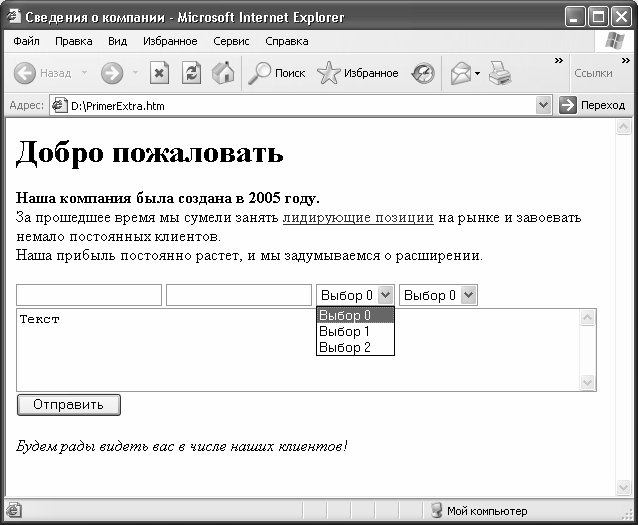
Task: Click textarea scrollbar down arrow
Action: click(x=587, y=382)
